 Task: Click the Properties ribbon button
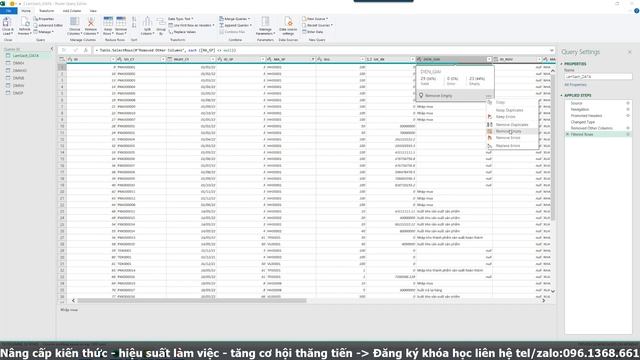click(44, 19)
